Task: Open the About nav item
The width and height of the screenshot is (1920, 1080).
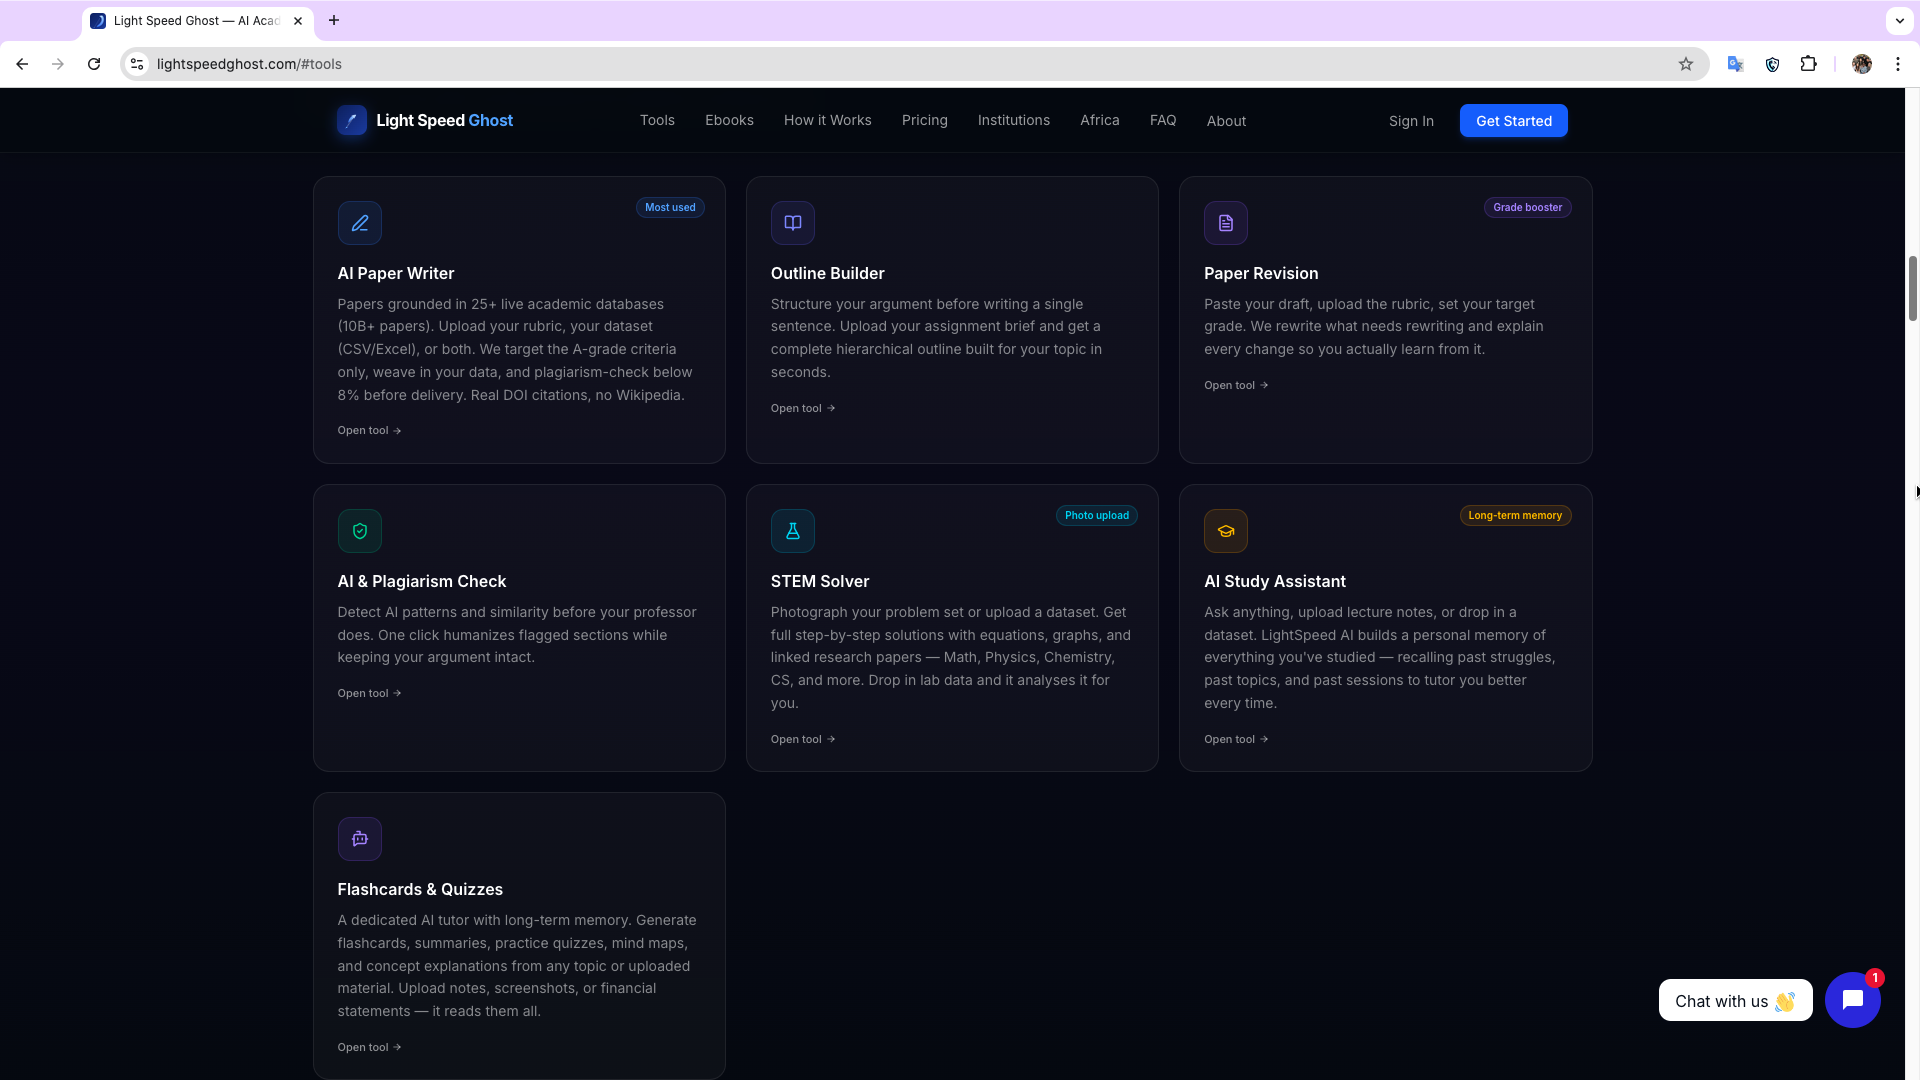Action: [1226, 121]
